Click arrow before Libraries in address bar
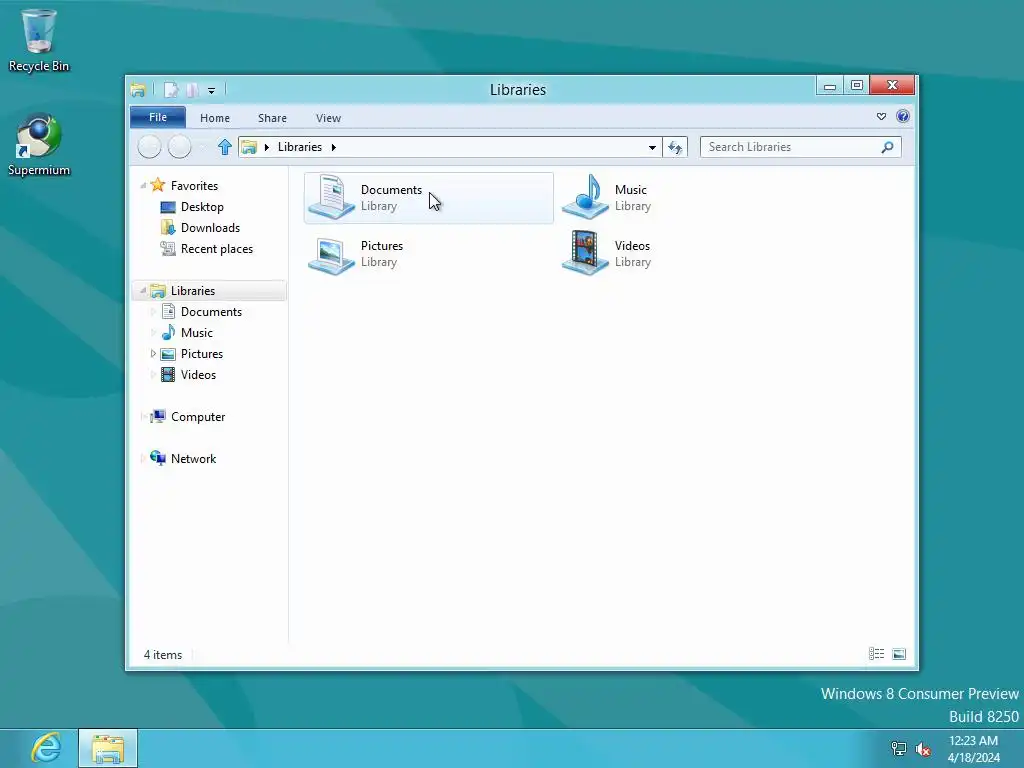The height and width of the screenshot is (768, 1024). (266, 147)
